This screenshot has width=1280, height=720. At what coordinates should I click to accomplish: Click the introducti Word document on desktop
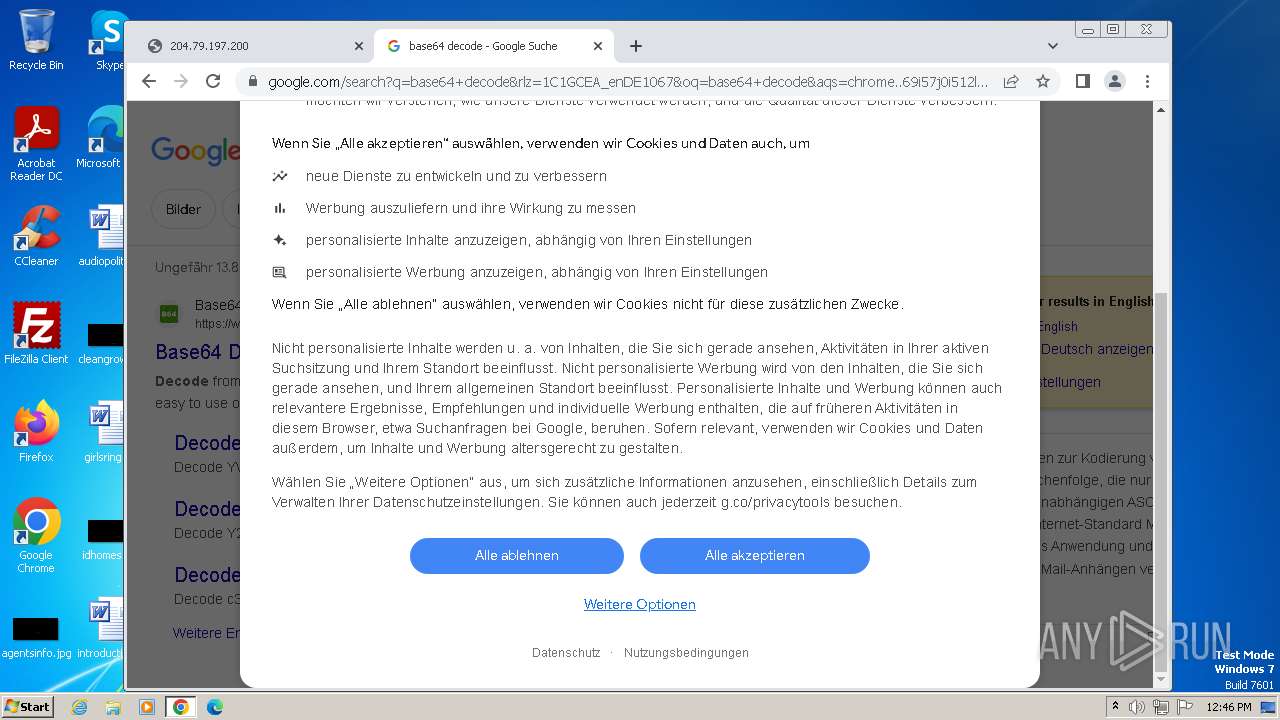(x=102, y=628)
